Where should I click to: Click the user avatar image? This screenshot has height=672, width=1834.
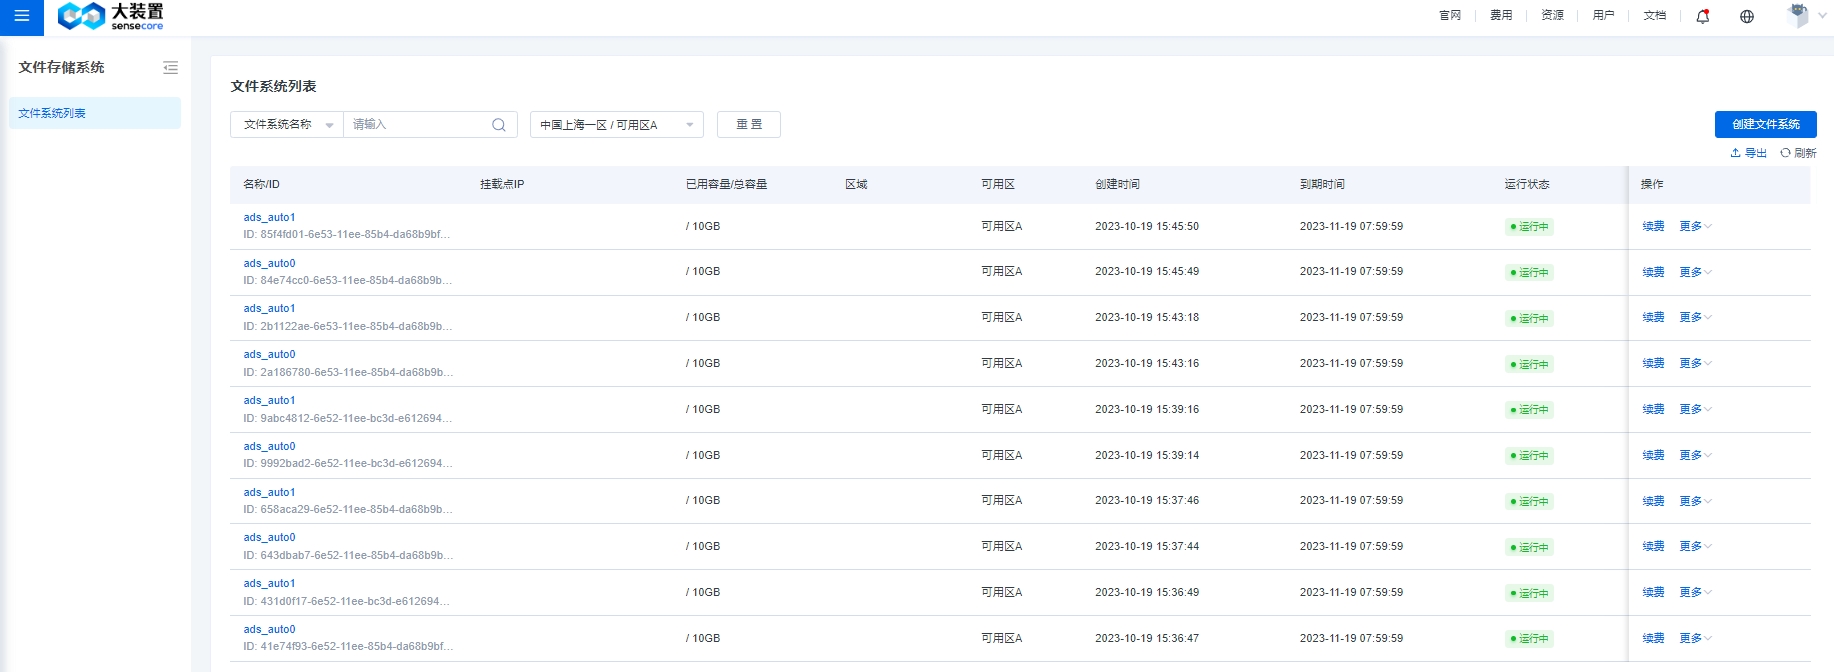point(1797,15)
